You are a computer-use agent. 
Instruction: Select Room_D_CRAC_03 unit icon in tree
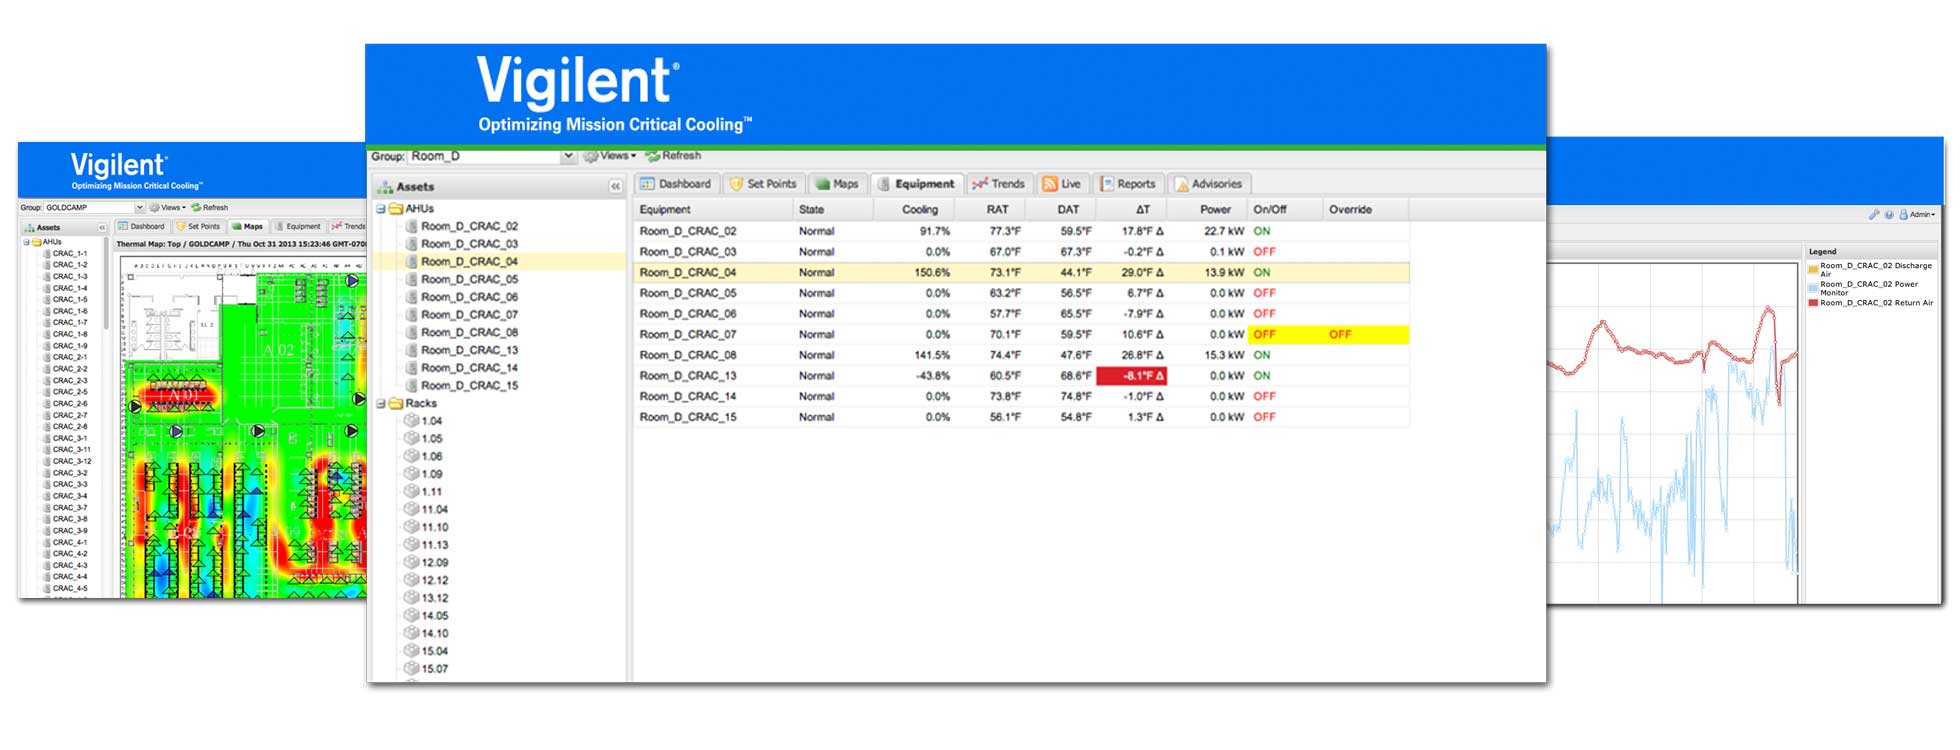click(x=411, y=244)
